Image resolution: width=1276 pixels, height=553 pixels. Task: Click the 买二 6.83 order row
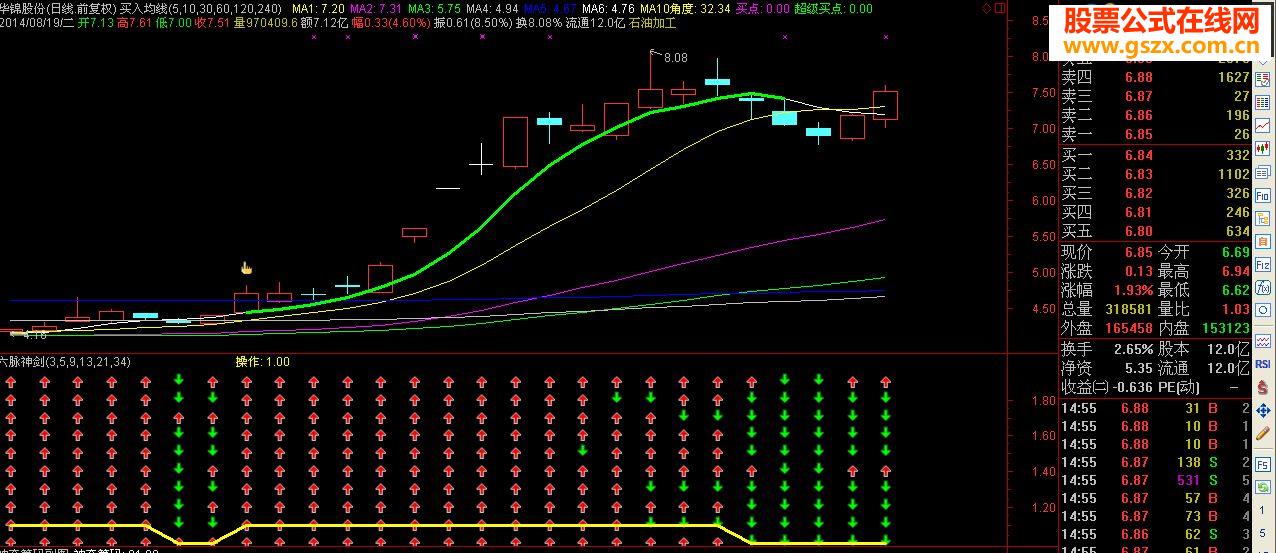1155,174
